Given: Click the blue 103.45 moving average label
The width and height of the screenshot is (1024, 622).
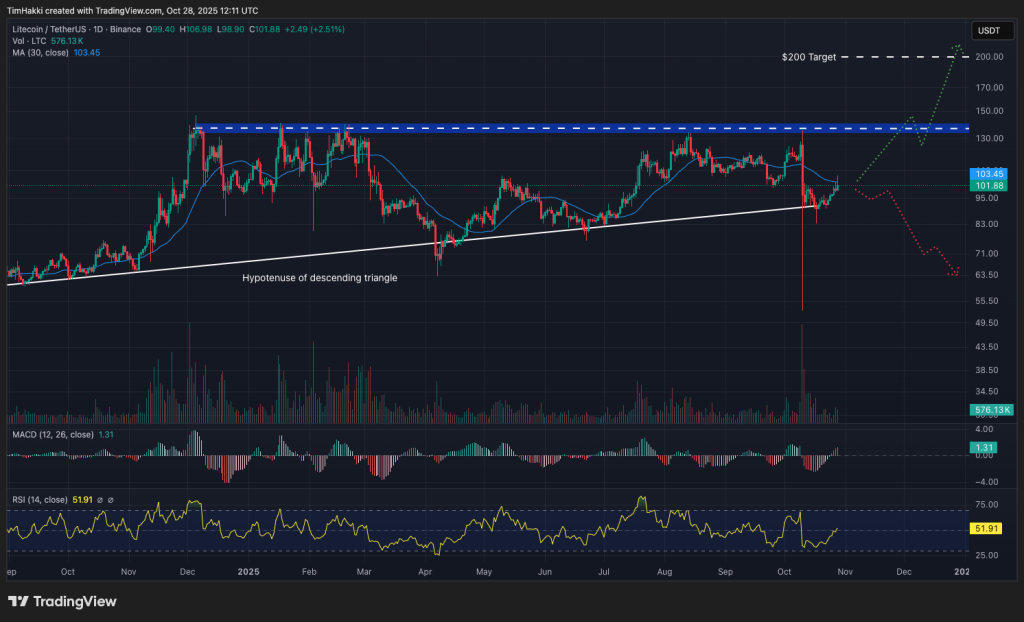Looking at the screenshot, I should tap(986, 173).
